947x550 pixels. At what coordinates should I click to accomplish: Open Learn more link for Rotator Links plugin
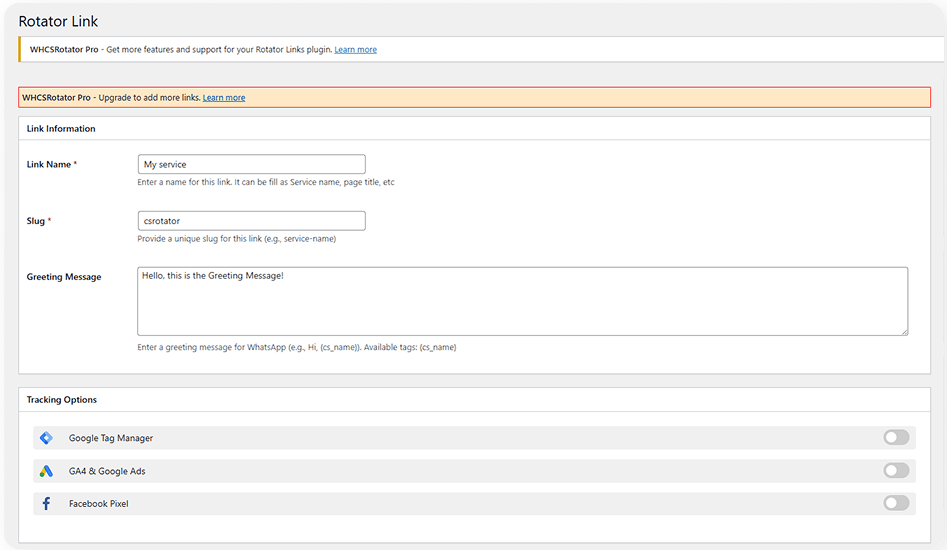pos(355,50)
